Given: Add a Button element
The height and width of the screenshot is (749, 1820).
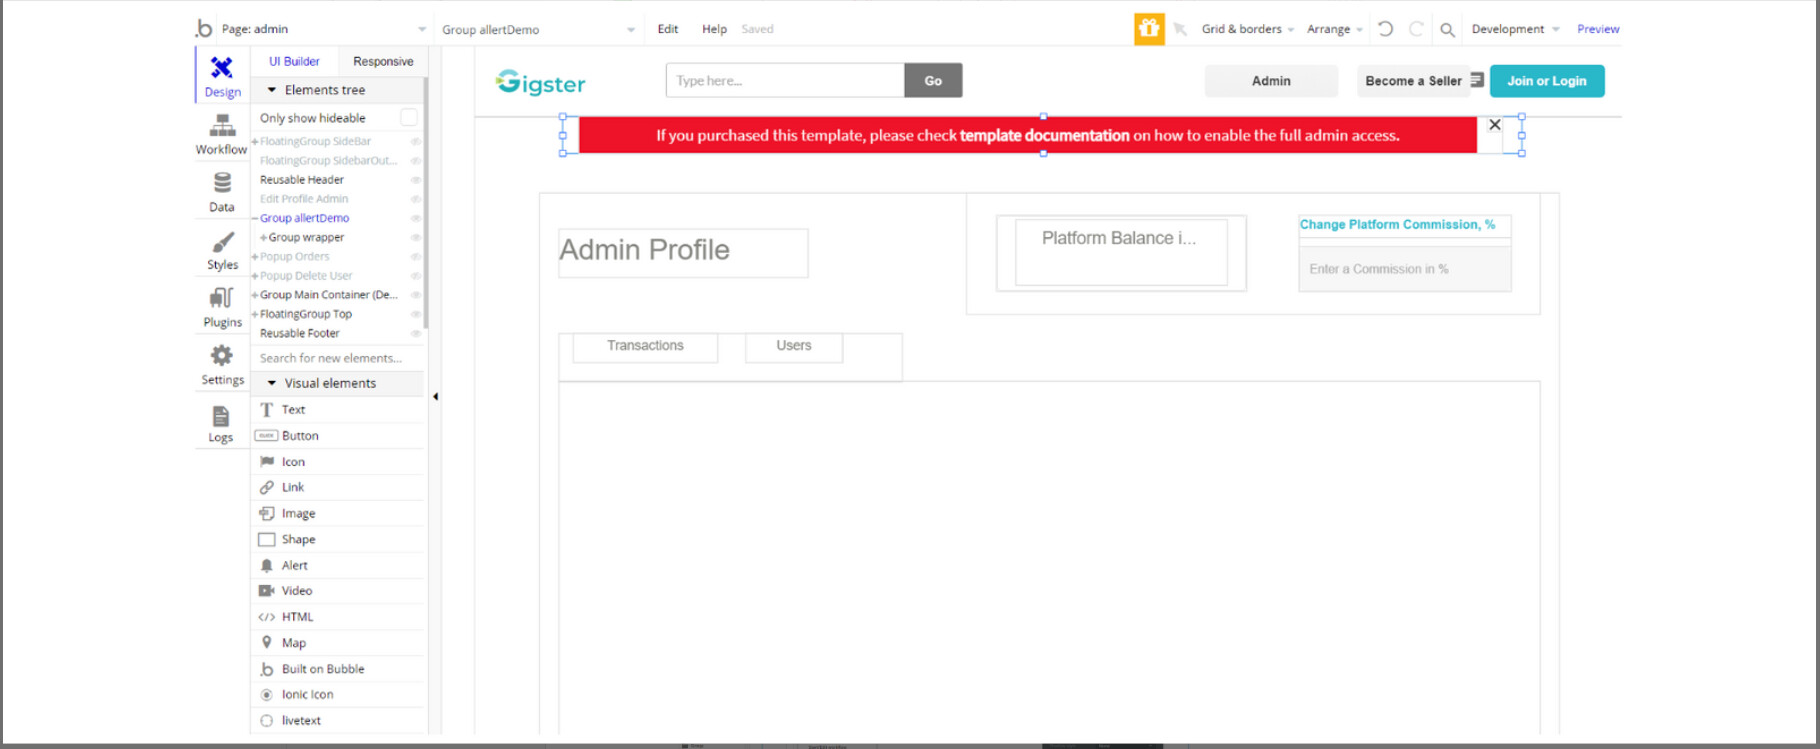Looking at the screenshot, I should [x=338, y=435].
